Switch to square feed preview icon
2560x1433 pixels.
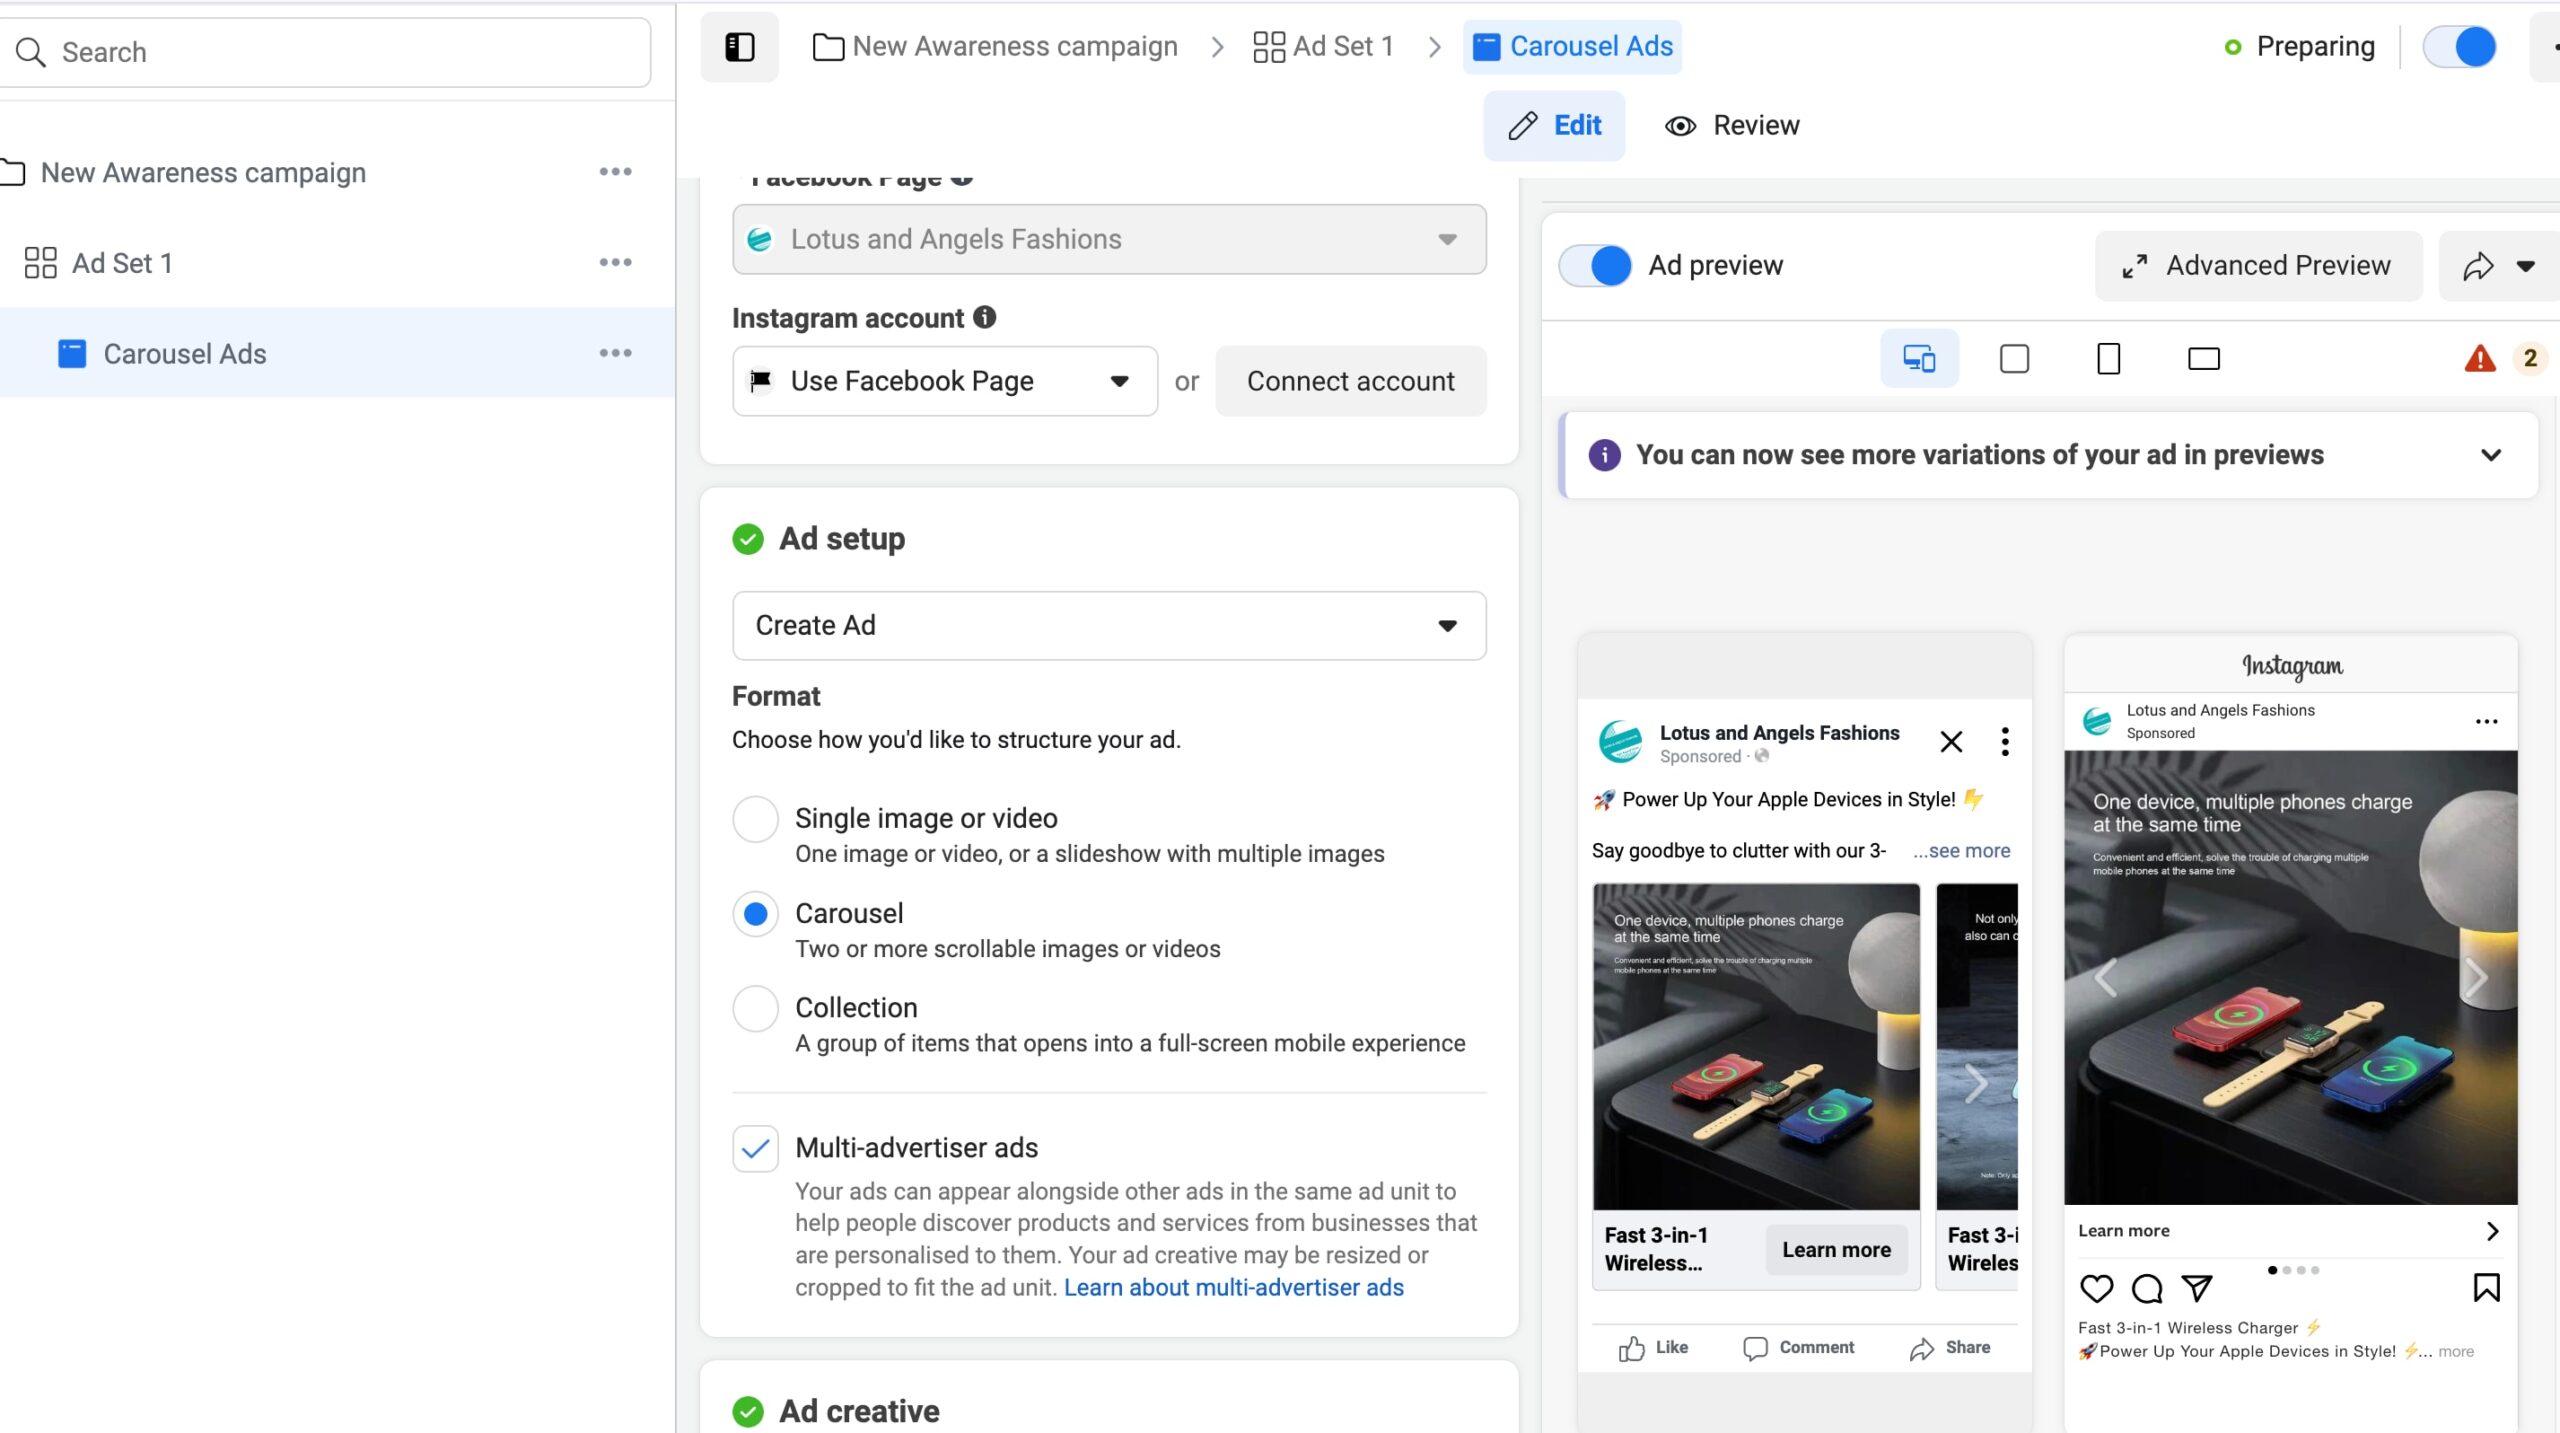2014,358
